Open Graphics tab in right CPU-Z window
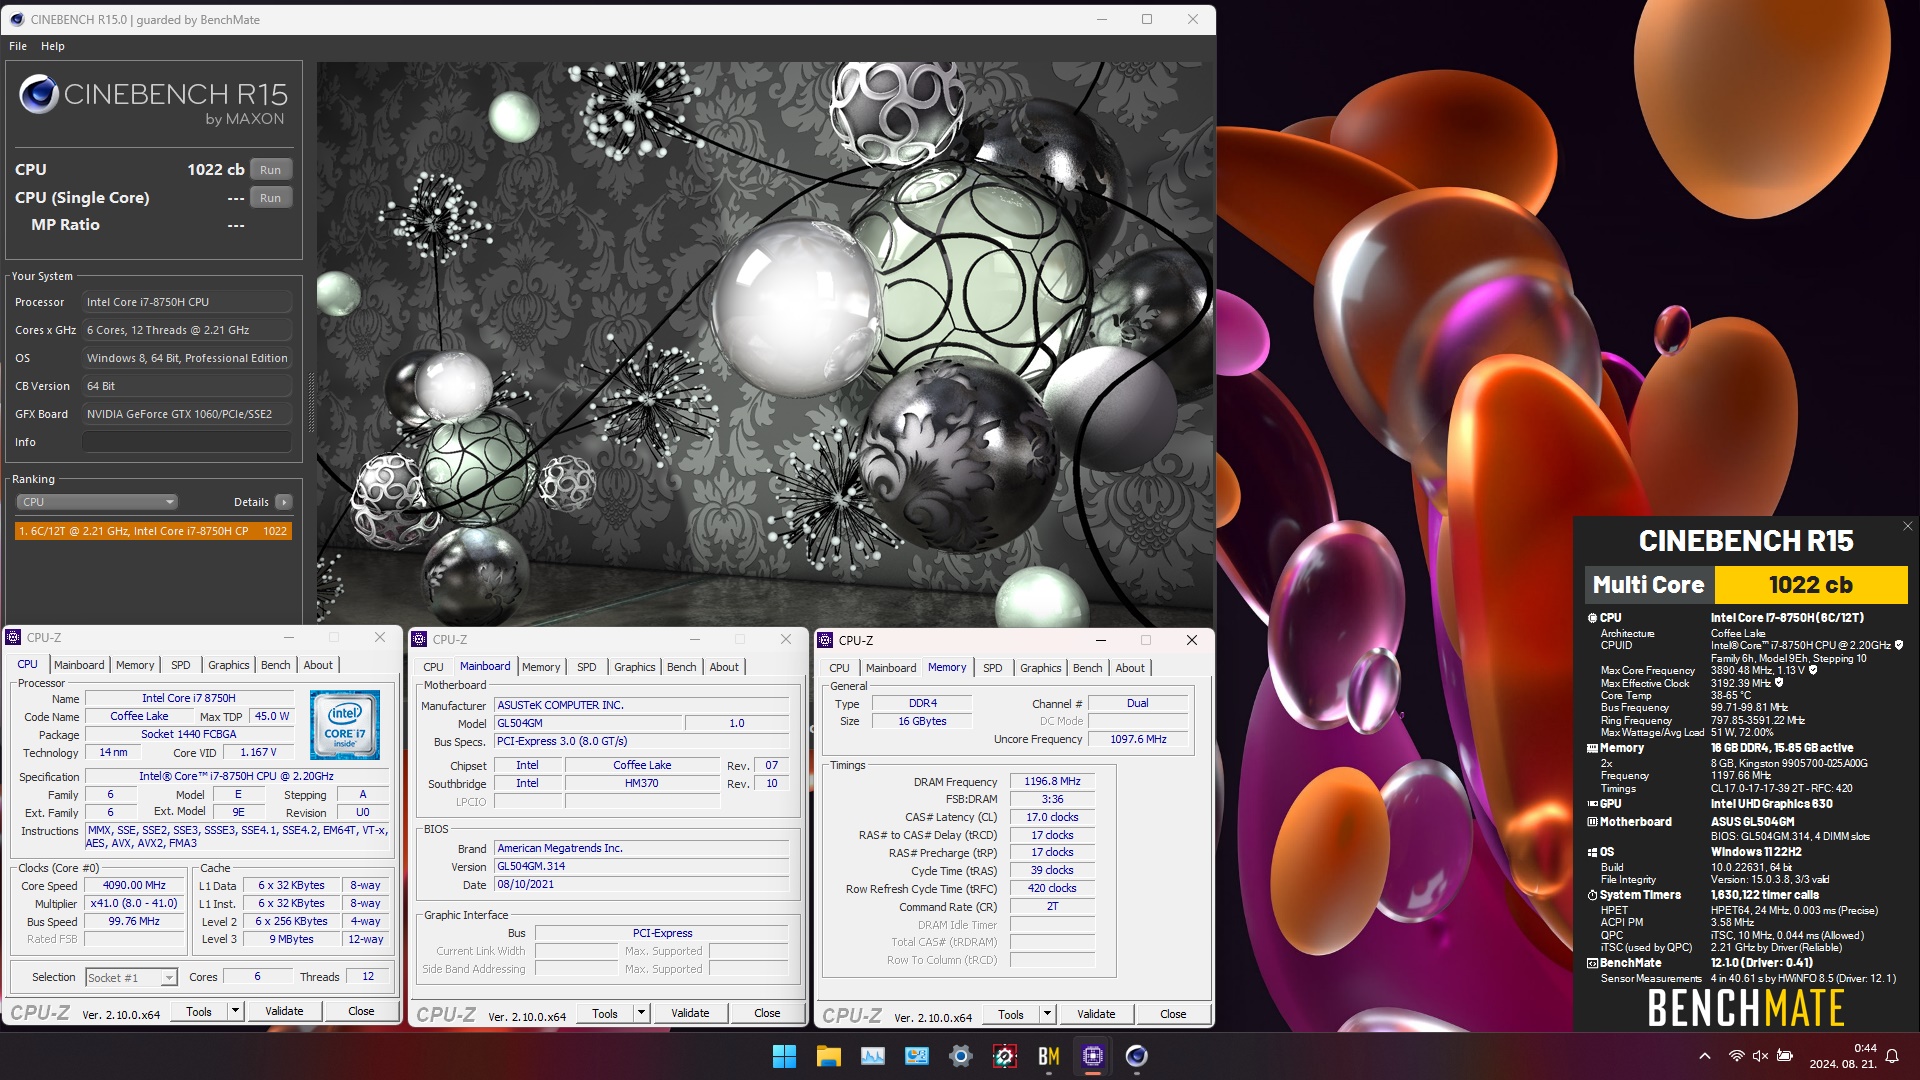 1041,668
